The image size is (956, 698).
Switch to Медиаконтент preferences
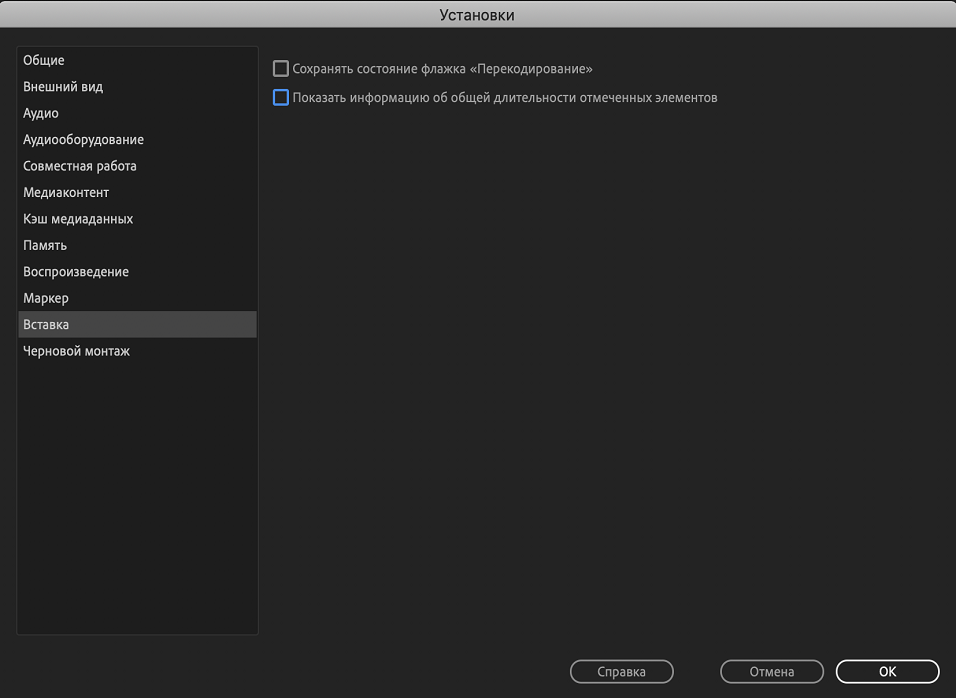(66, 192)
